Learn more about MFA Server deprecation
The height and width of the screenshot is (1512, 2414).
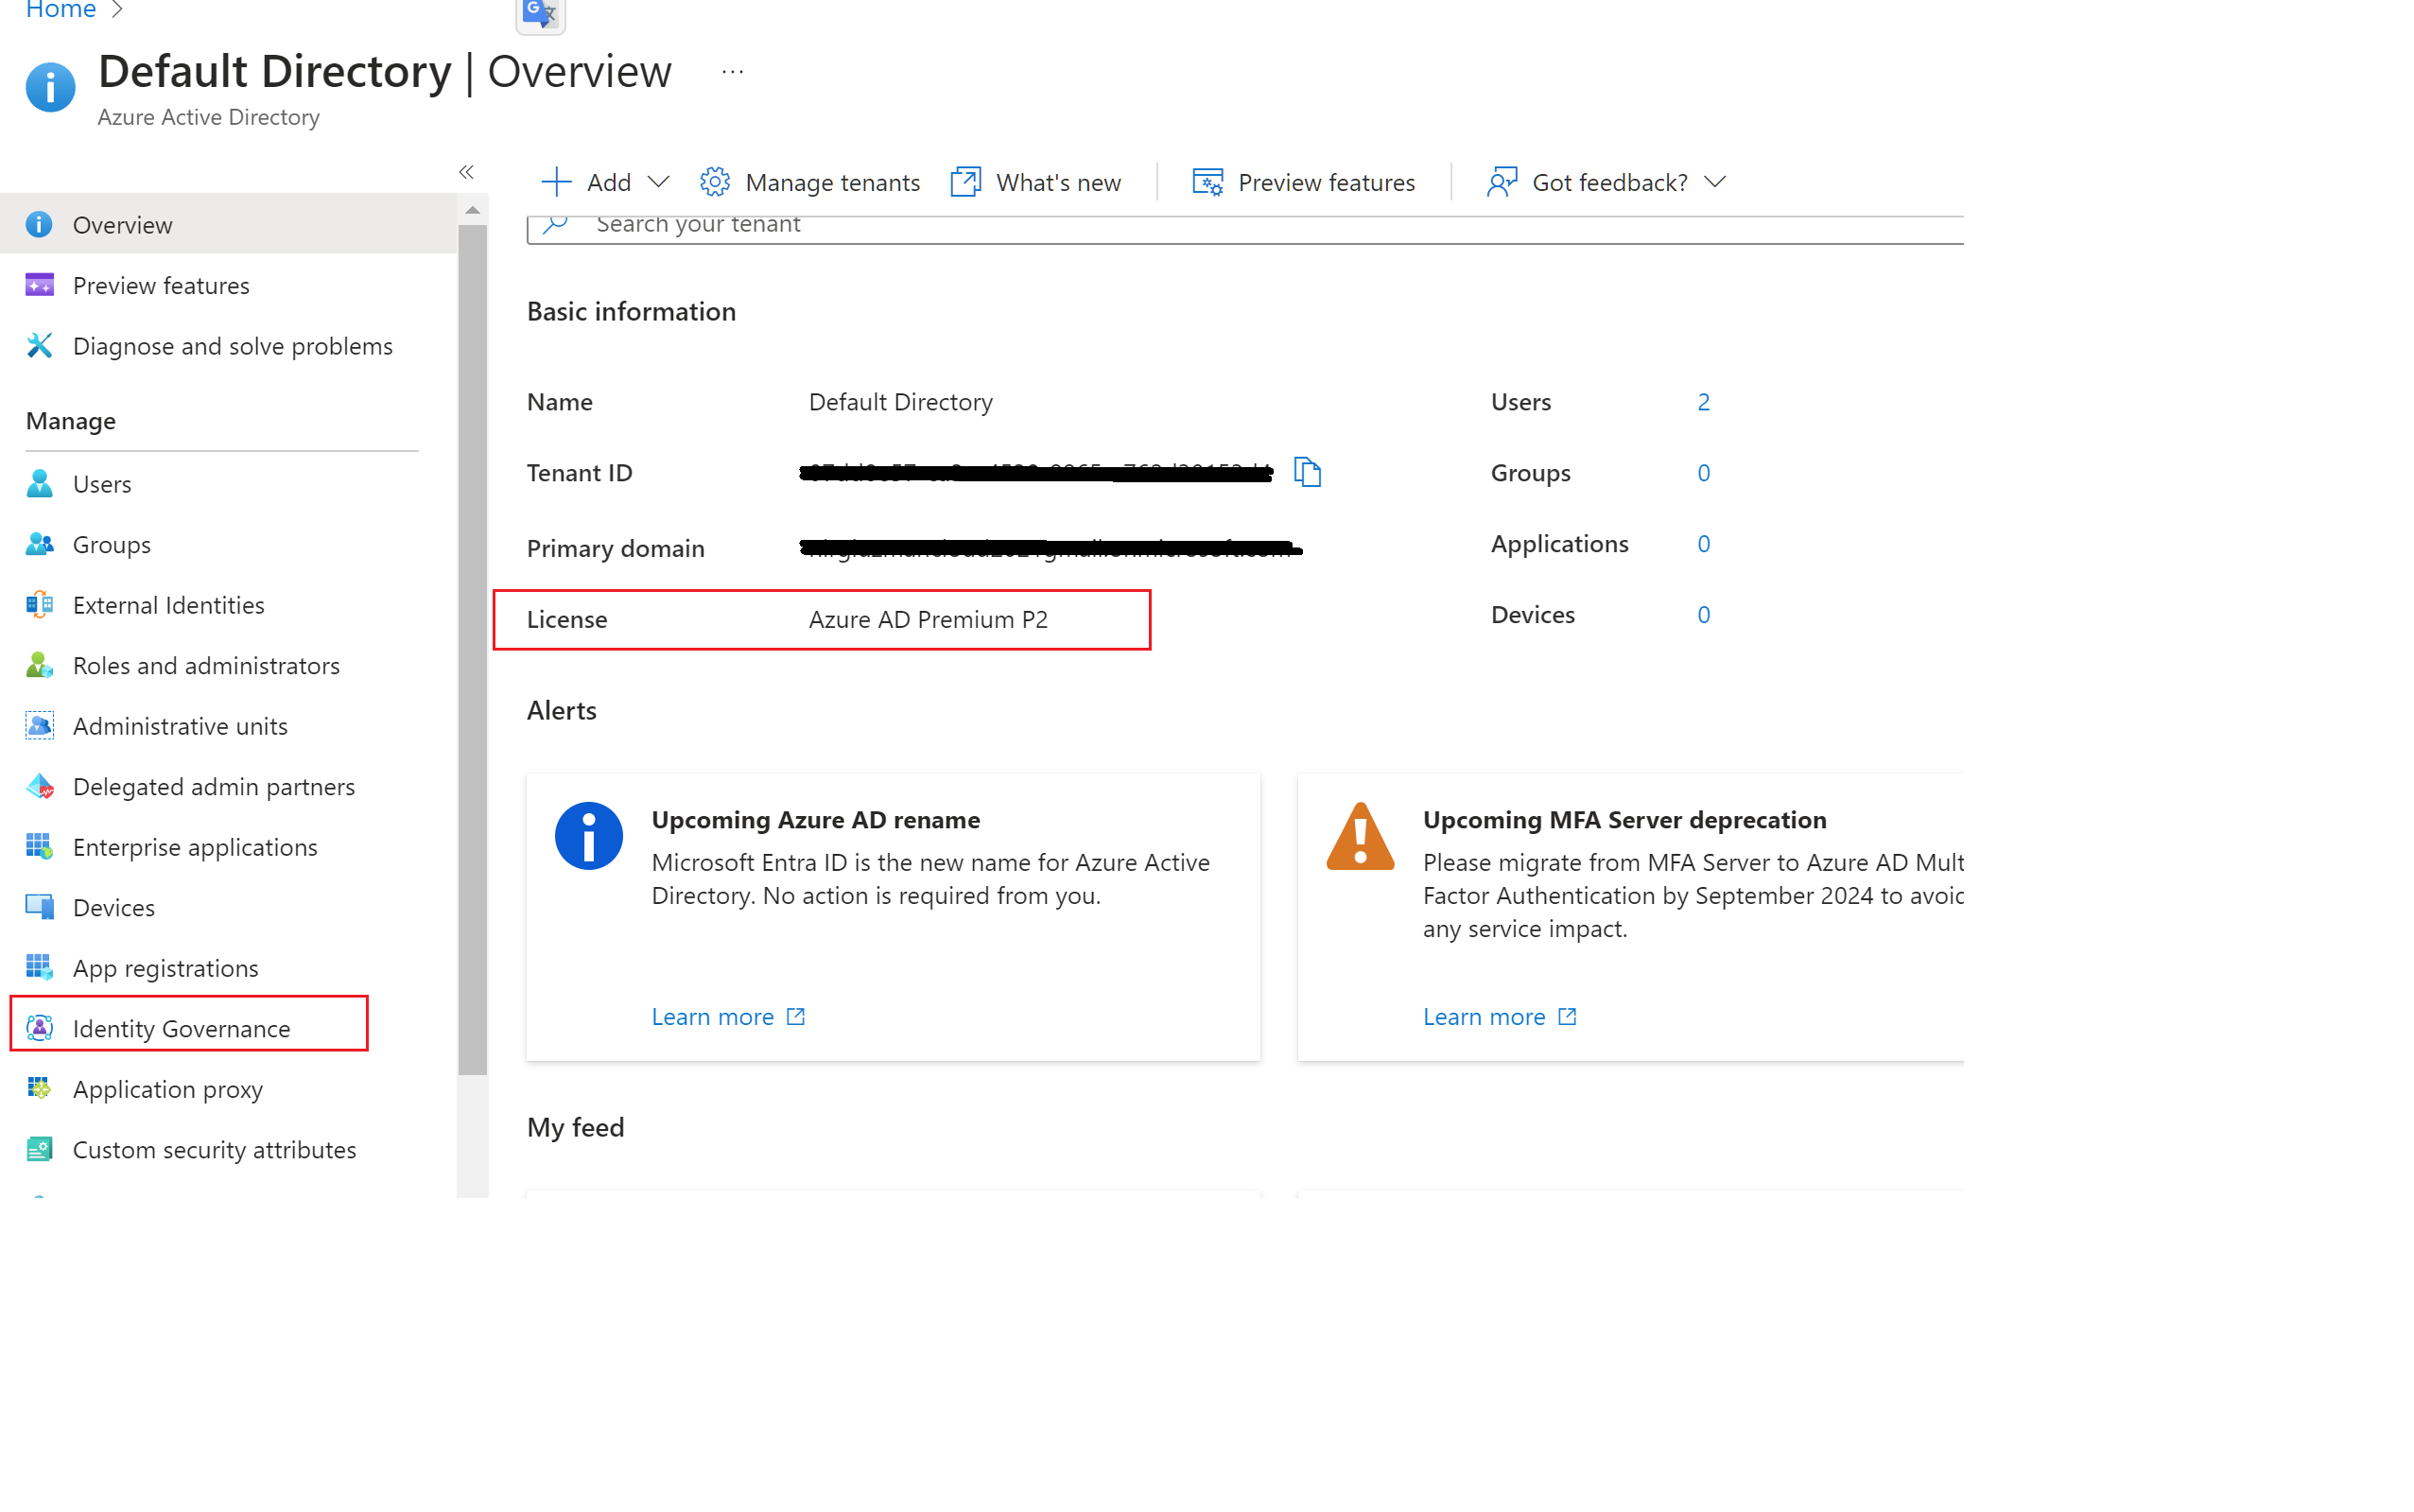coord(1499,1016)
